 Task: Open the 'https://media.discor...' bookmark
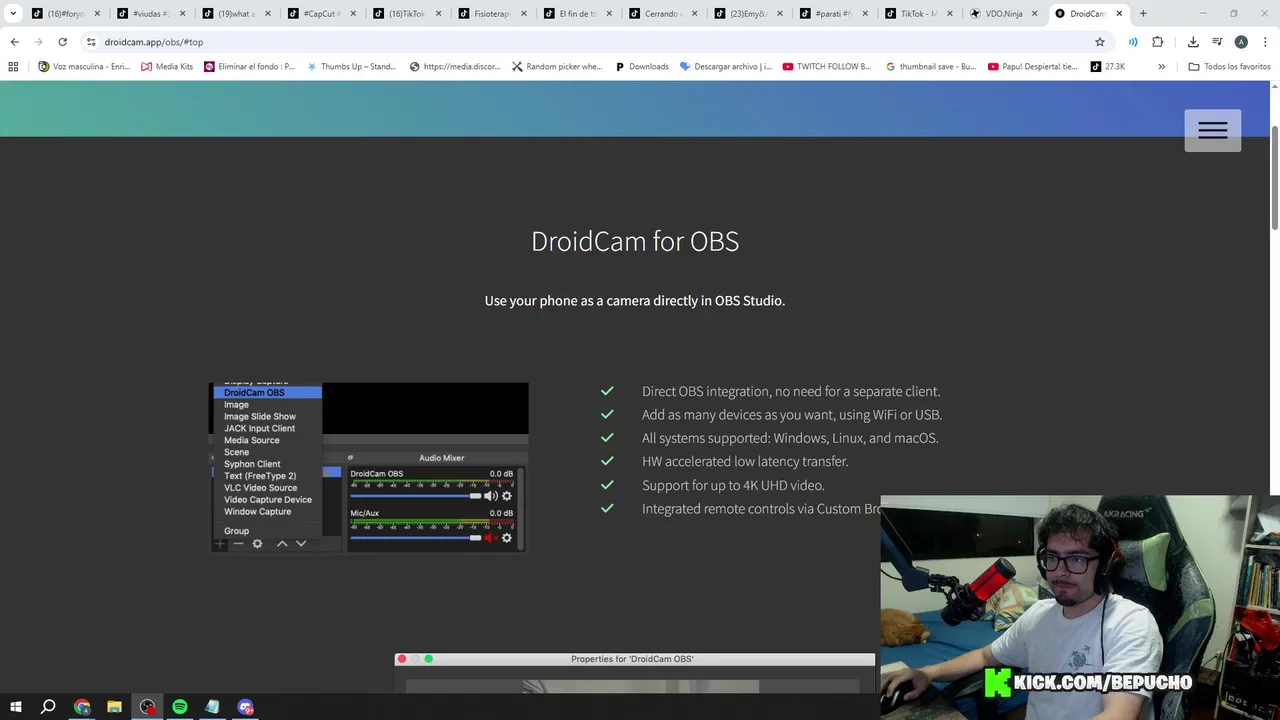coord(454,66)
